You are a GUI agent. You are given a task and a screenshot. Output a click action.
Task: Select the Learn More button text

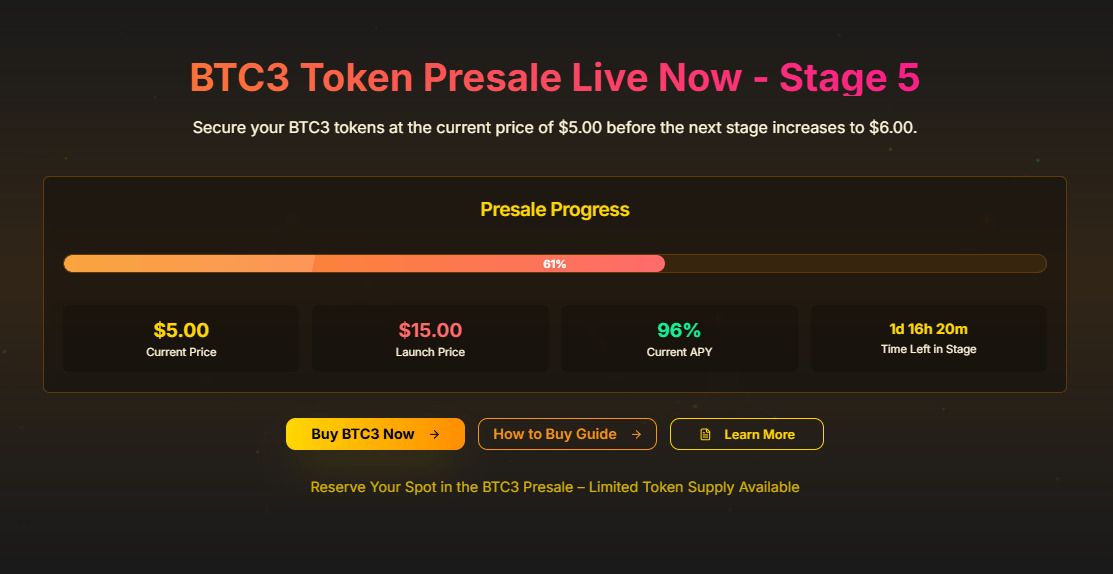tap(759, 435)
